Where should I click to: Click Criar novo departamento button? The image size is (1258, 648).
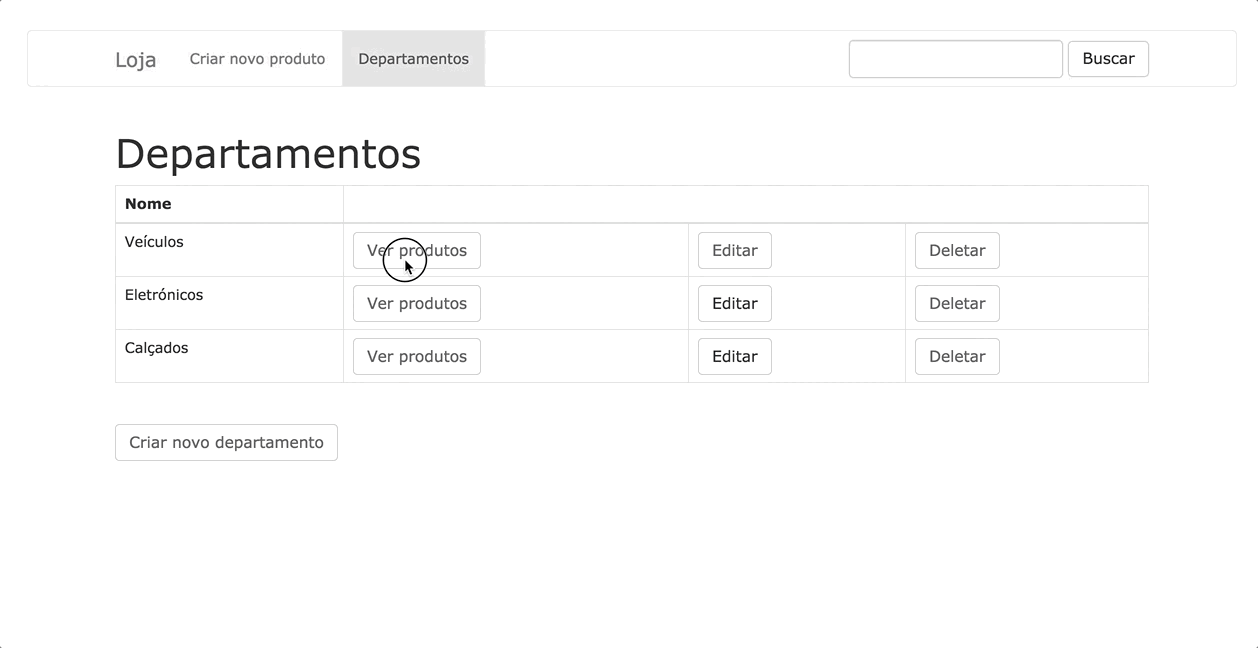pos(226,442)
